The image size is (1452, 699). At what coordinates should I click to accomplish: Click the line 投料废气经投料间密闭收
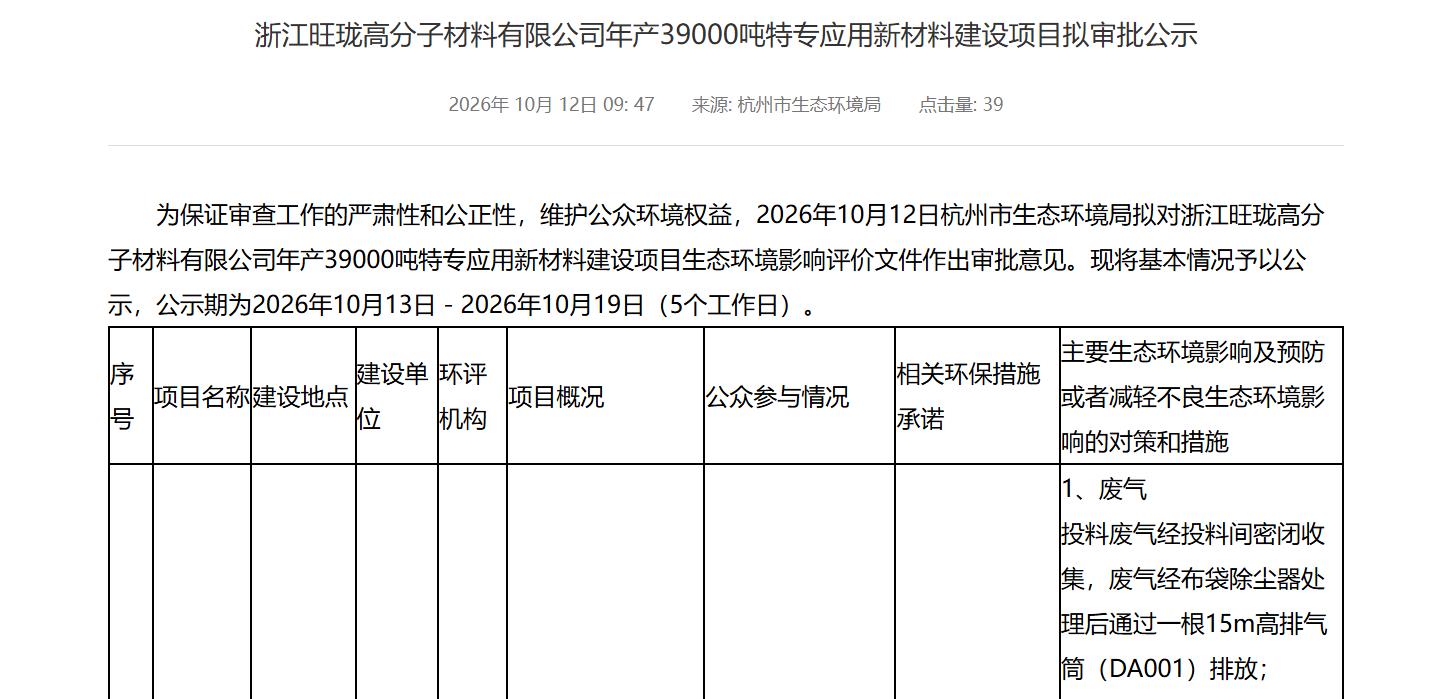1193,534
